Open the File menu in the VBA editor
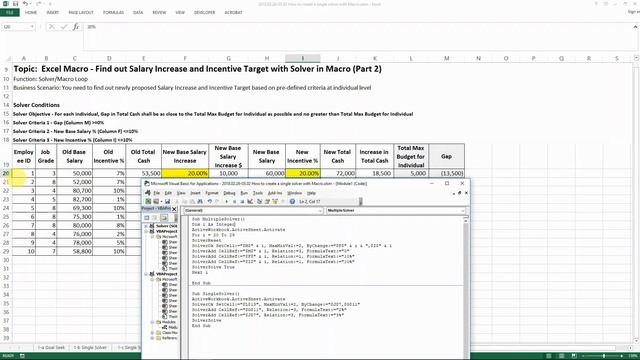This screenshot has height=360, width=640. click(x=156, y=193)
